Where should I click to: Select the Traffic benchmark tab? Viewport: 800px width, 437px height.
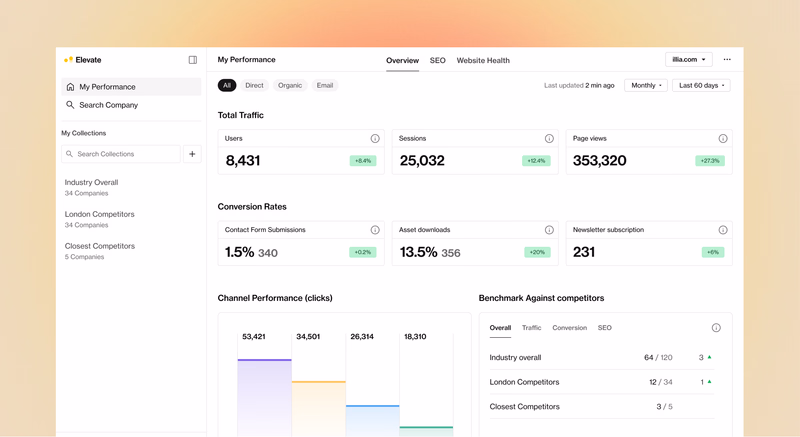tap(531, 328)
